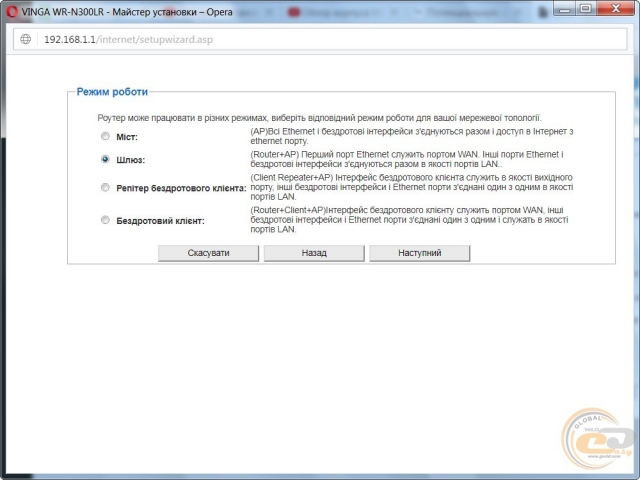The height and width of the screenshot is (480, 640).
Task: Click the globe site info icon
Action: pyautogui.click(x=26, y=39)
